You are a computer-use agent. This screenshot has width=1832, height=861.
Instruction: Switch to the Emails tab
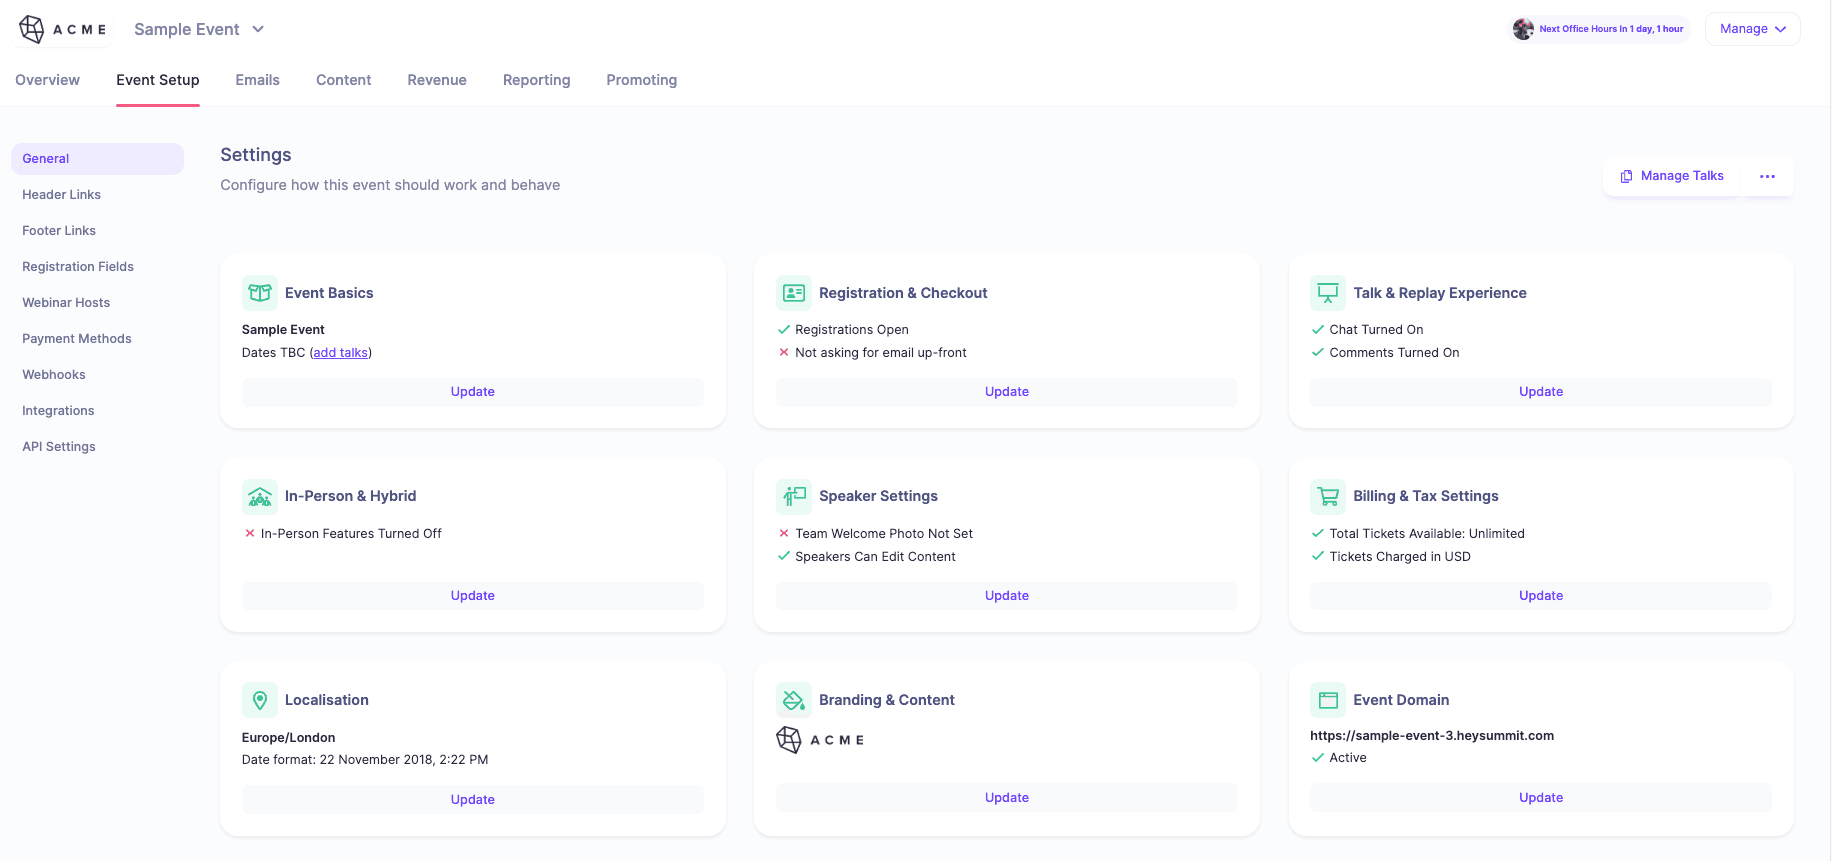tap(257, 80)
